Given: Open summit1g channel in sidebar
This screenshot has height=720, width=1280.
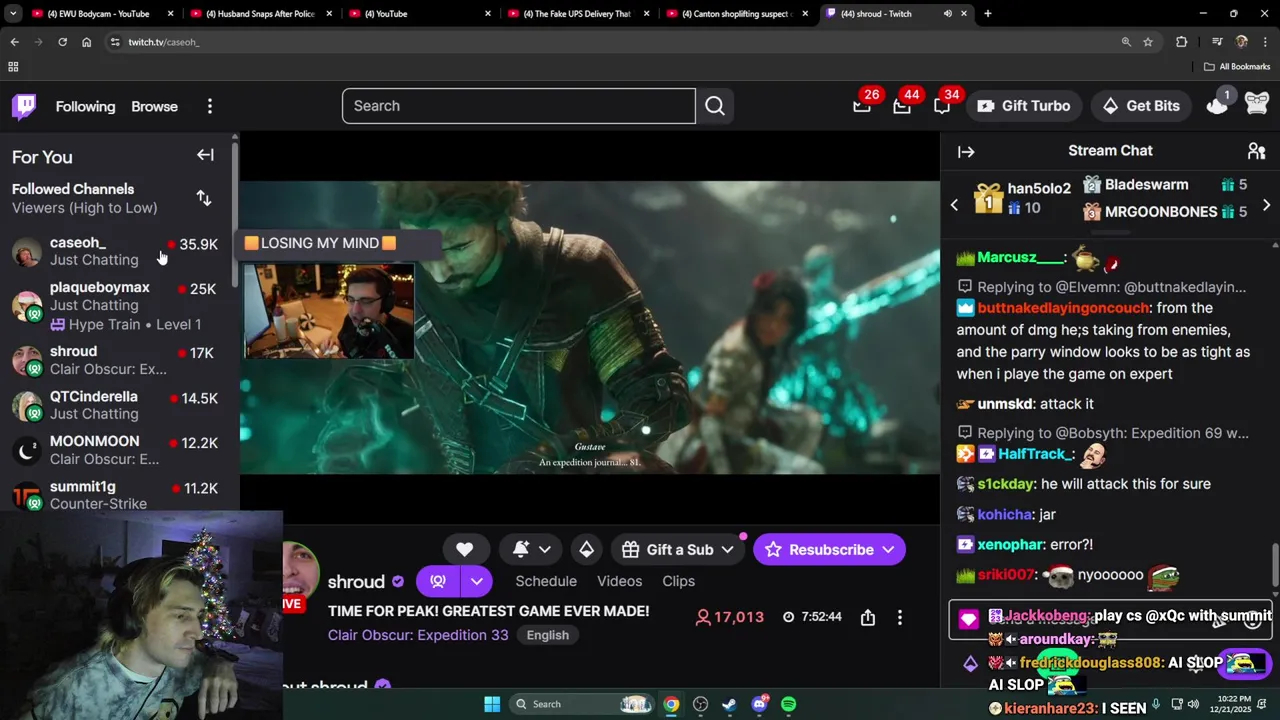Looking at the screenshot, I should click(118, 495).
